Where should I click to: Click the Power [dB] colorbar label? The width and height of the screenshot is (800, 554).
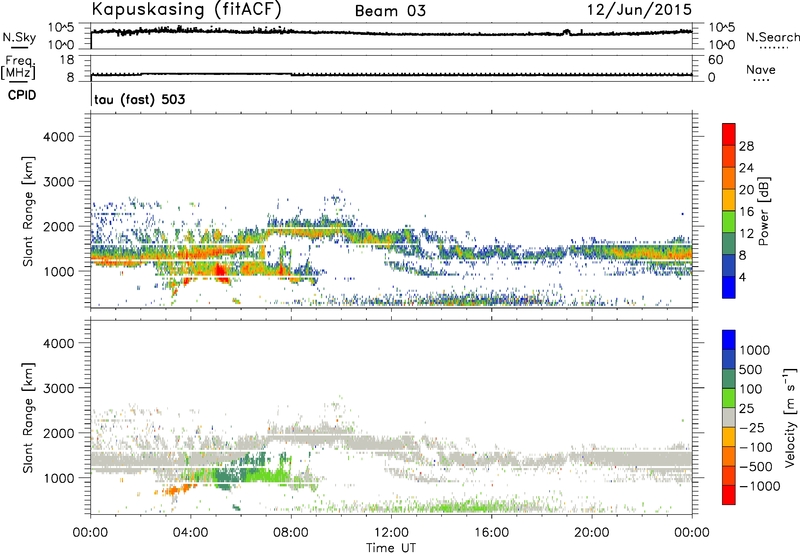[x=763, y=211]
